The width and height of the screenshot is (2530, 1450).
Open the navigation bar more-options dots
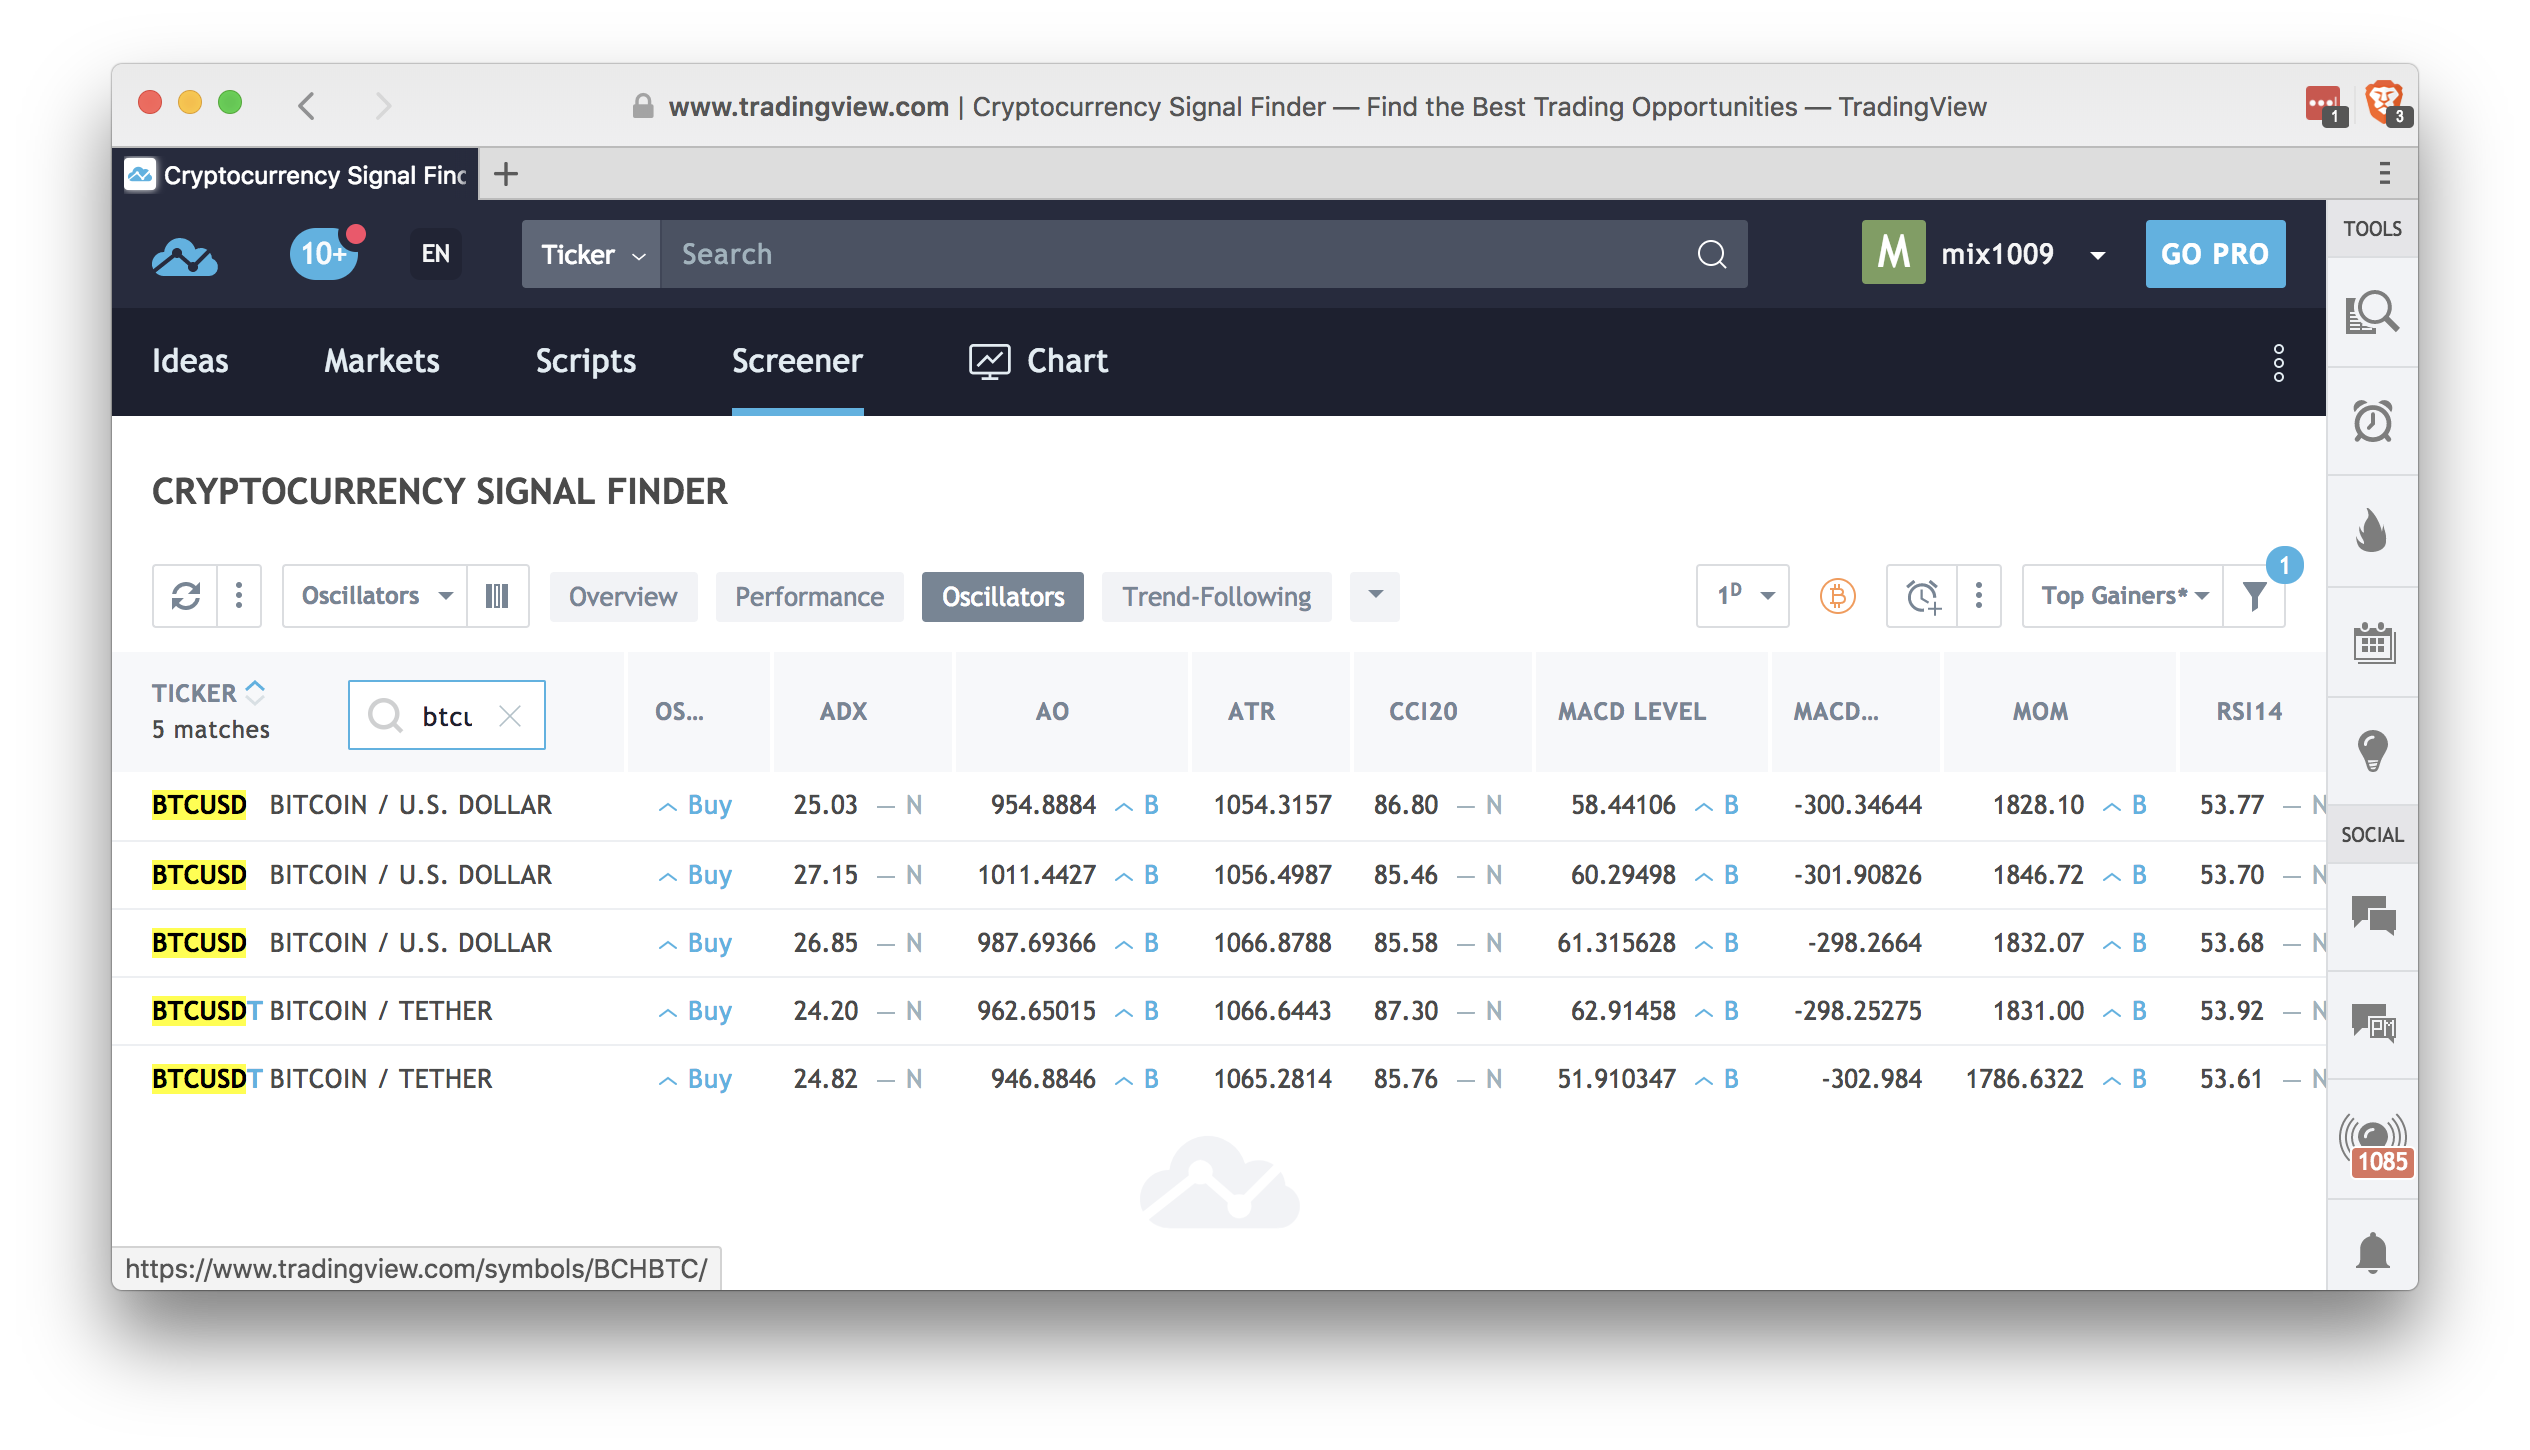point(2278,363)
